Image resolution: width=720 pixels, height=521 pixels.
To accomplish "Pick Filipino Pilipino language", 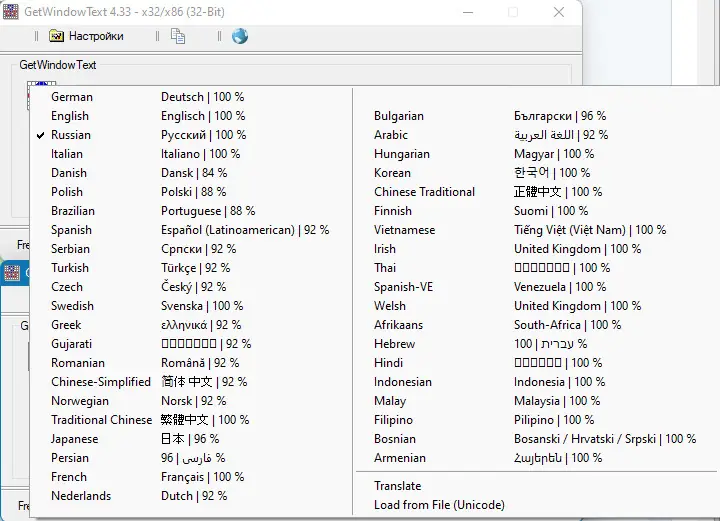I will click(536, 420).
